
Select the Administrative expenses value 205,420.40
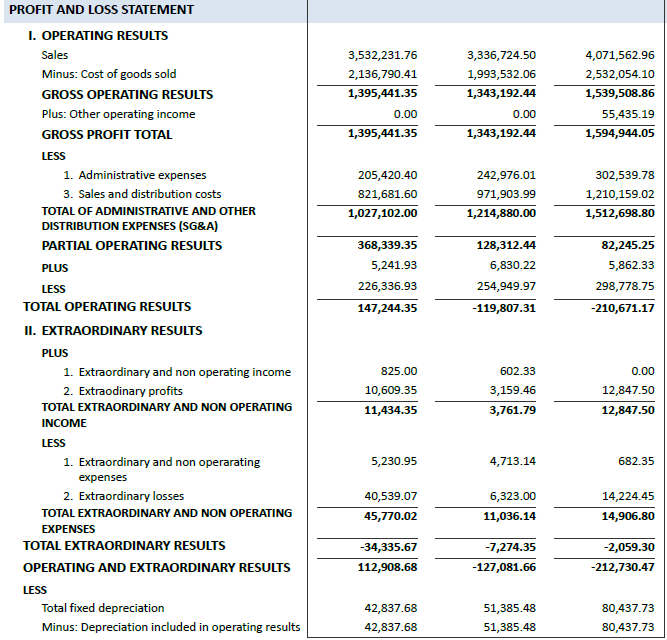click(x=387, y=175)
